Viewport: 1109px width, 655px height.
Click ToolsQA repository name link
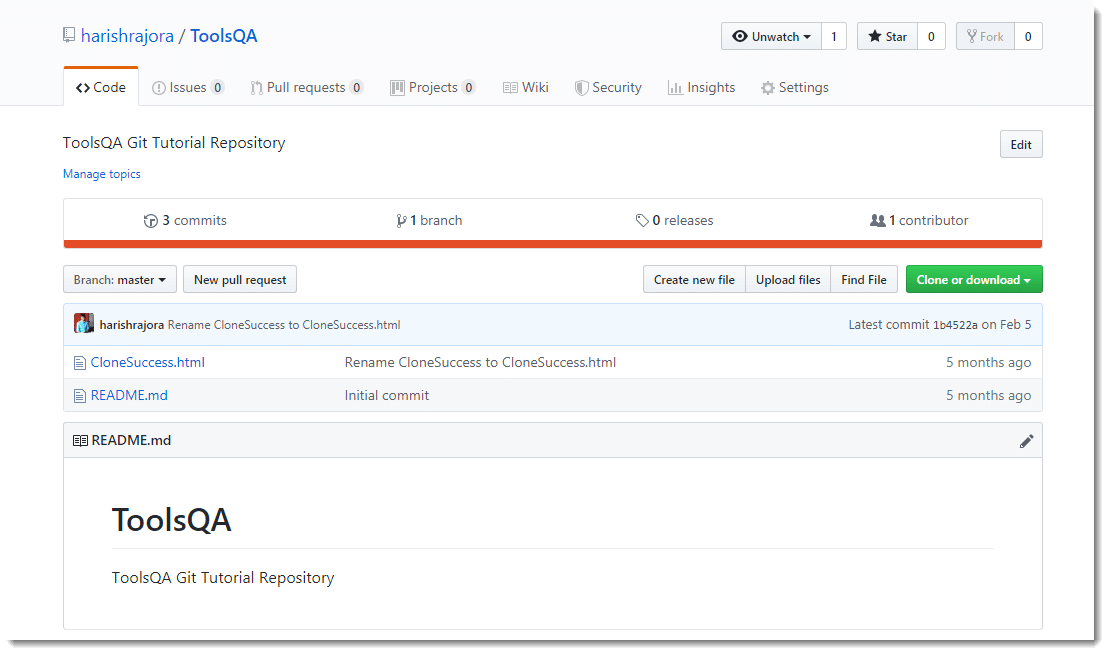click(223, 36)
